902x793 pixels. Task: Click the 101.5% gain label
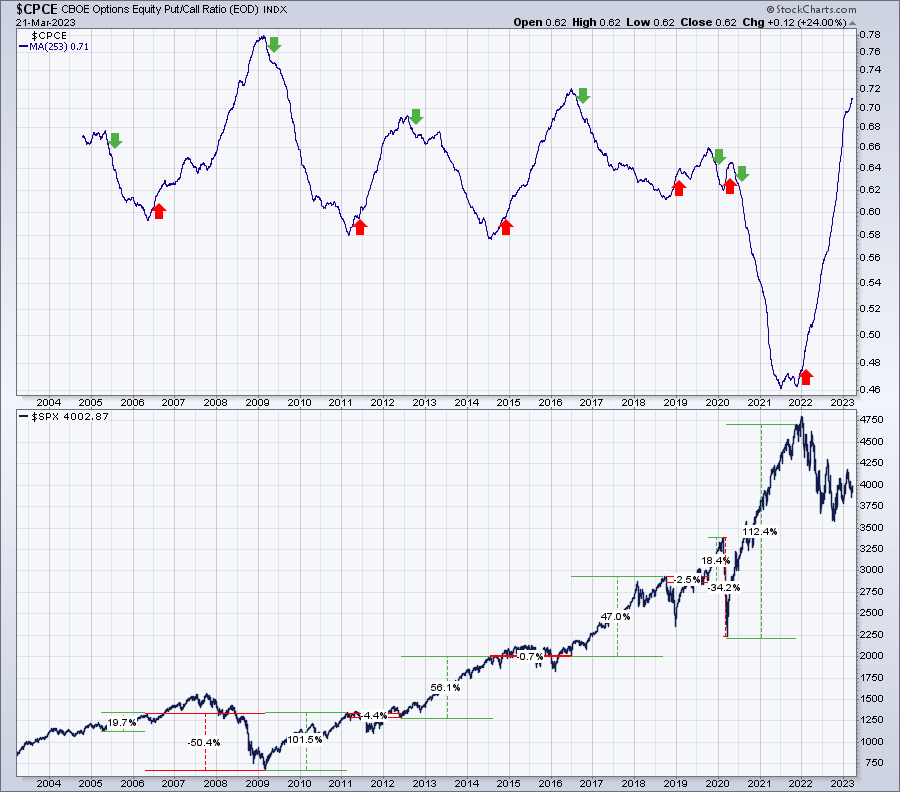click(x=304, y=740)
